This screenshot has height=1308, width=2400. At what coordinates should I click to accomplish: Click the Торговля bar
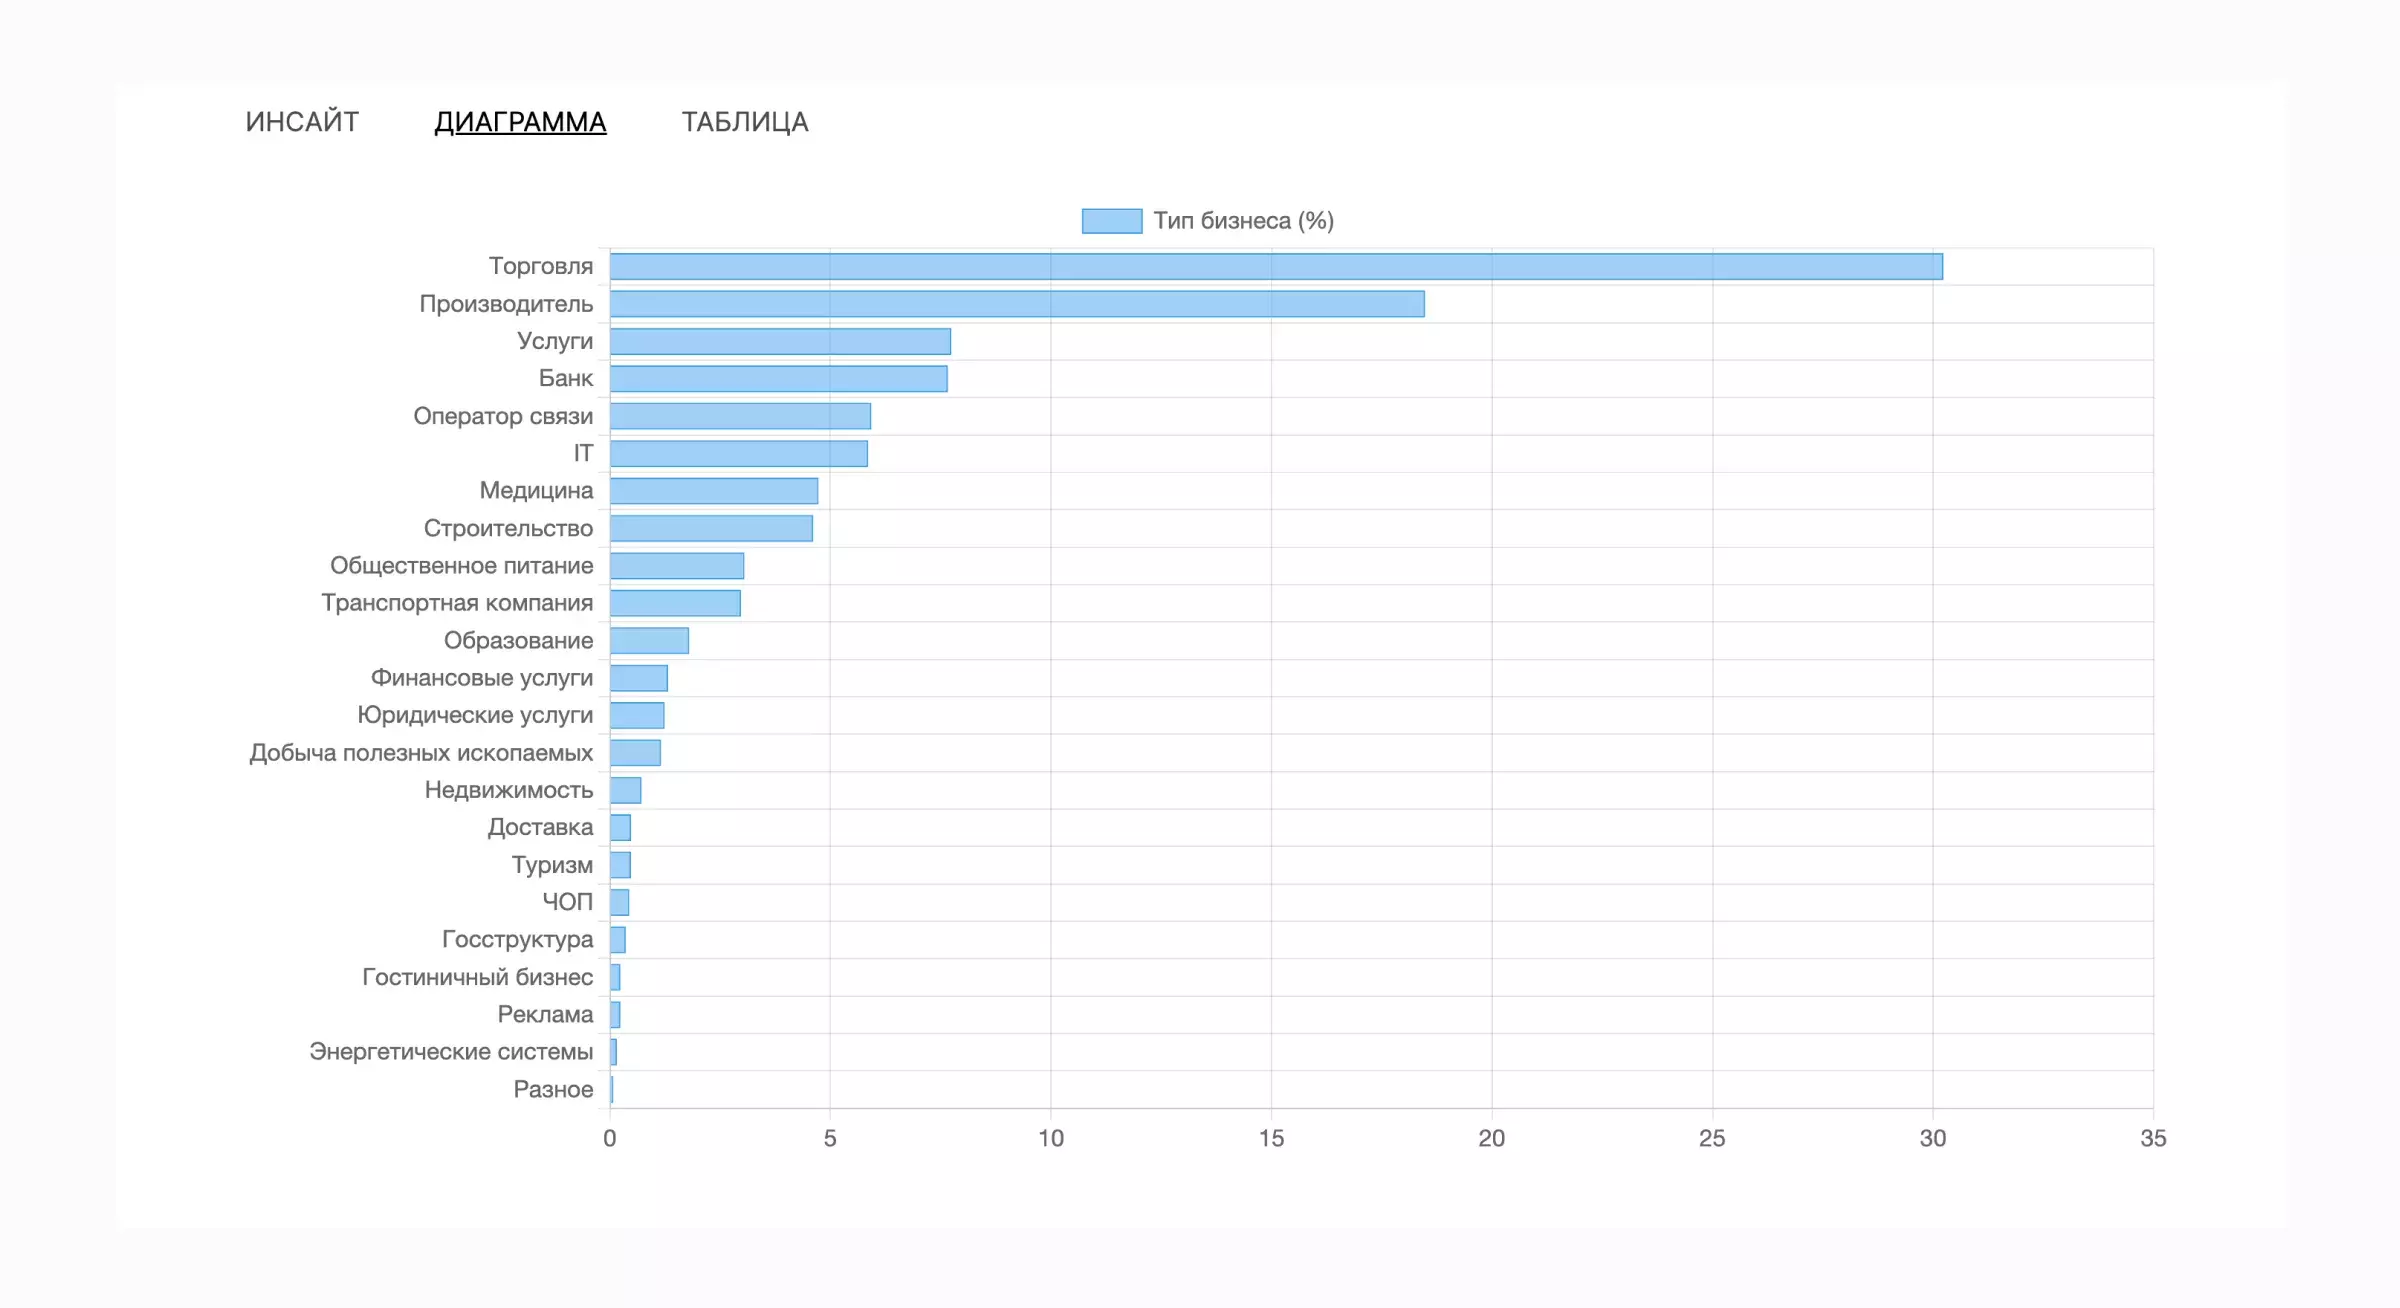point(1275,266)
